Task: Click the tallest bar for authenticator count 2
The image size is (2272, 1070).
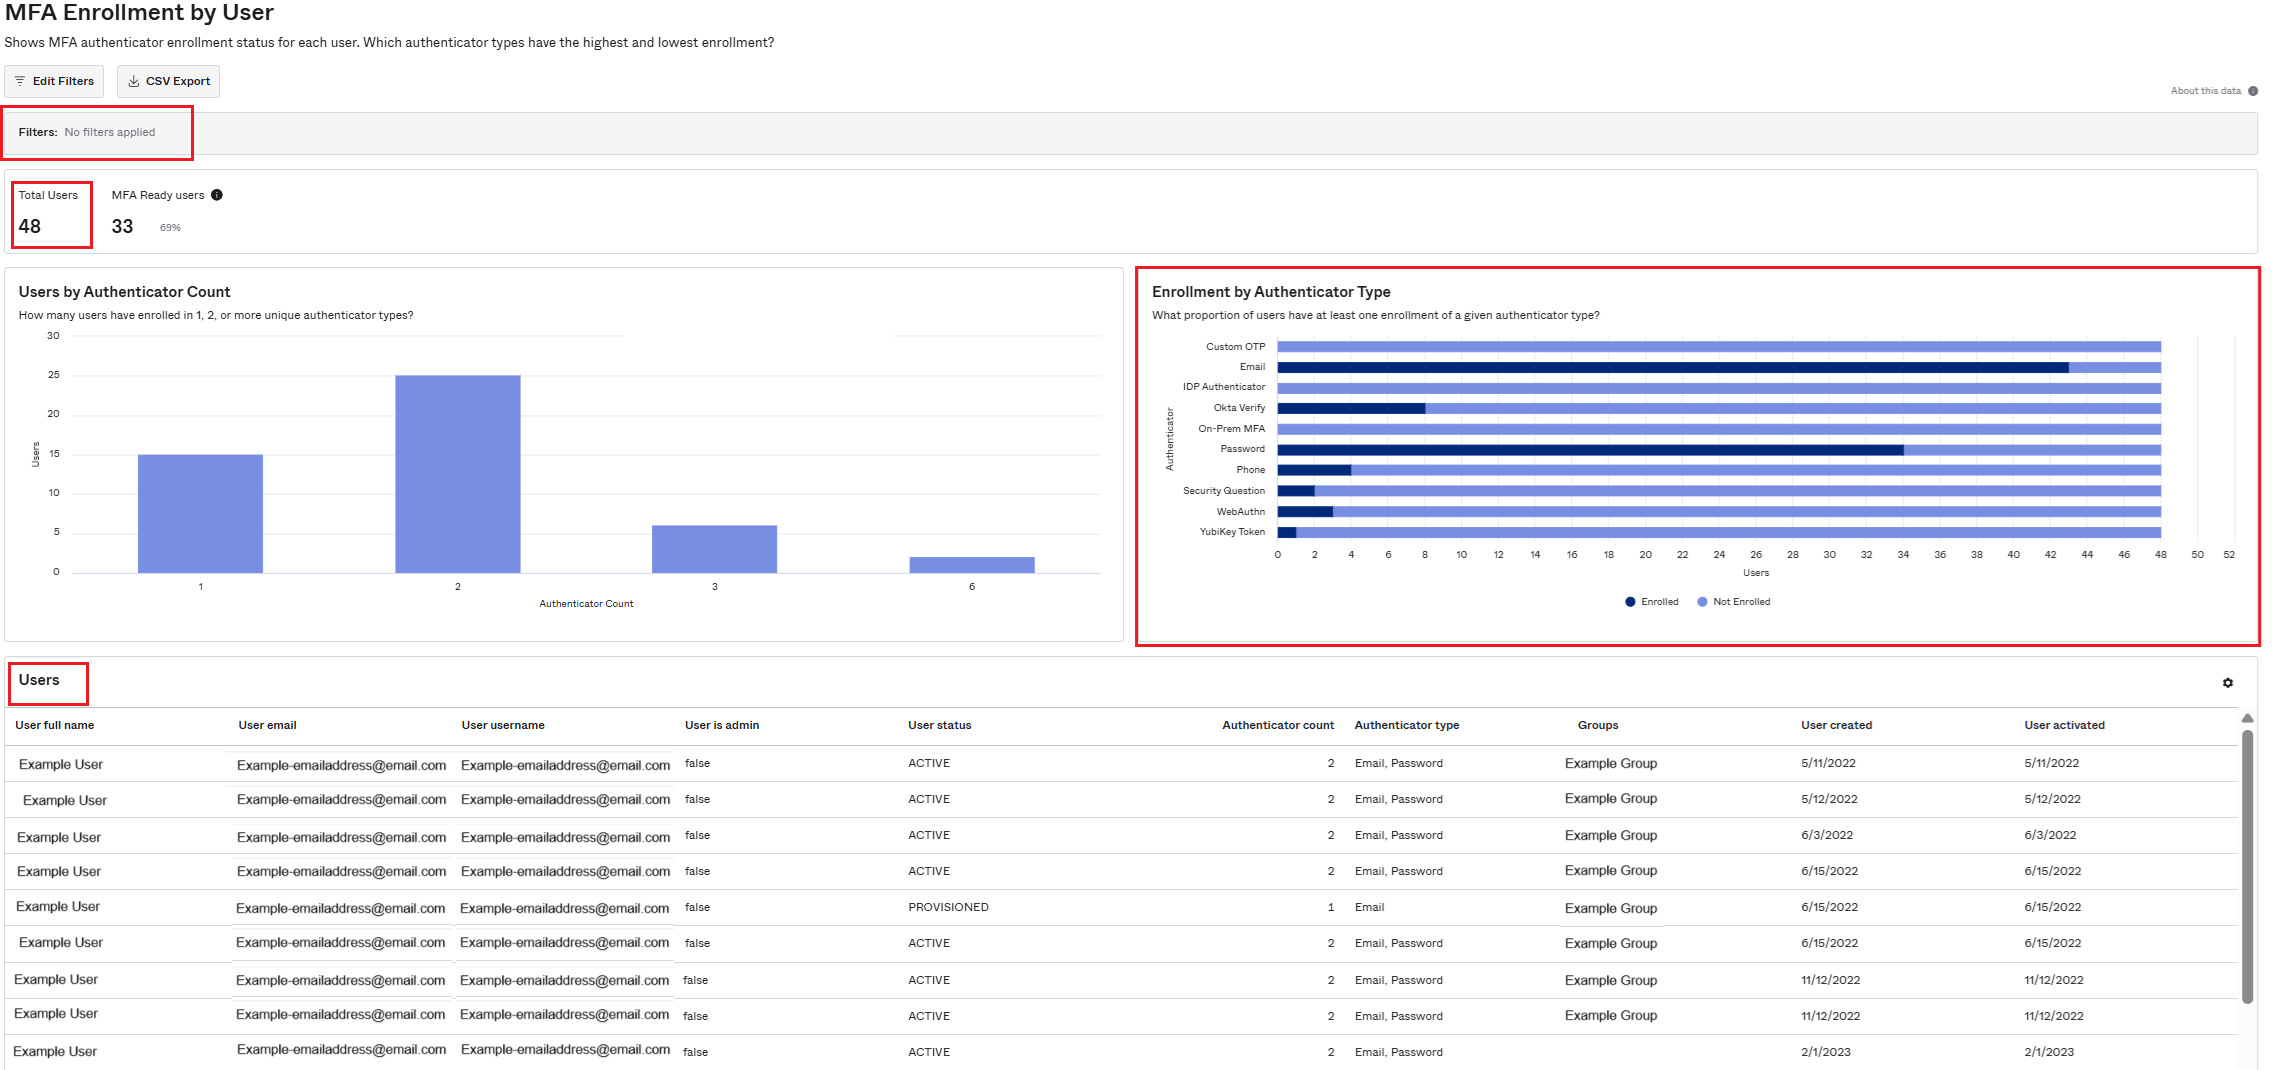Action: point(458,470)
